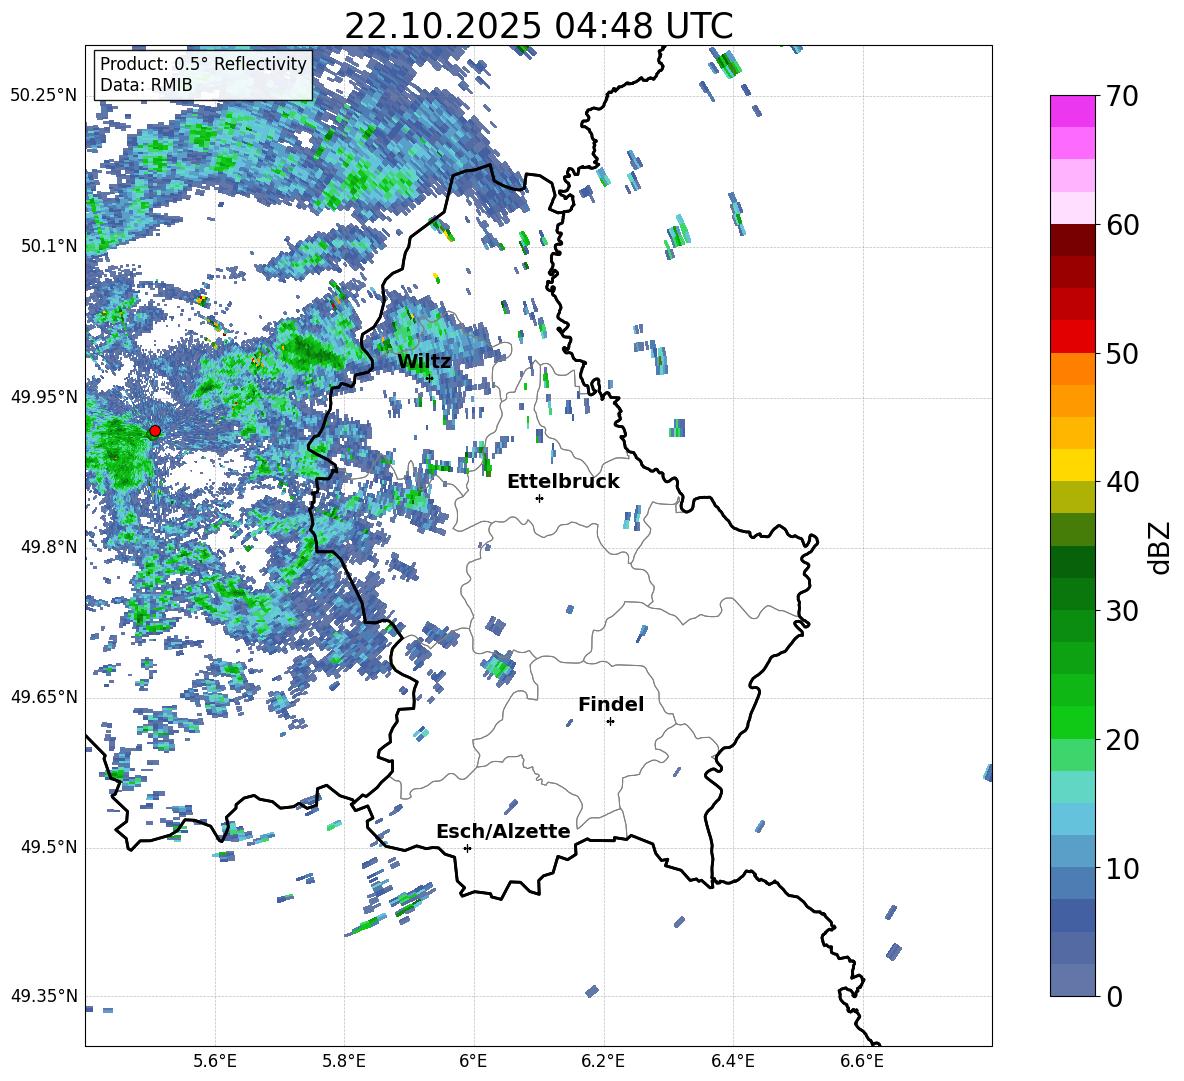This screenshot has width=1184, height=1081.
Task: Click the colorbar 10 tick label
Action: pos(1122,868)
